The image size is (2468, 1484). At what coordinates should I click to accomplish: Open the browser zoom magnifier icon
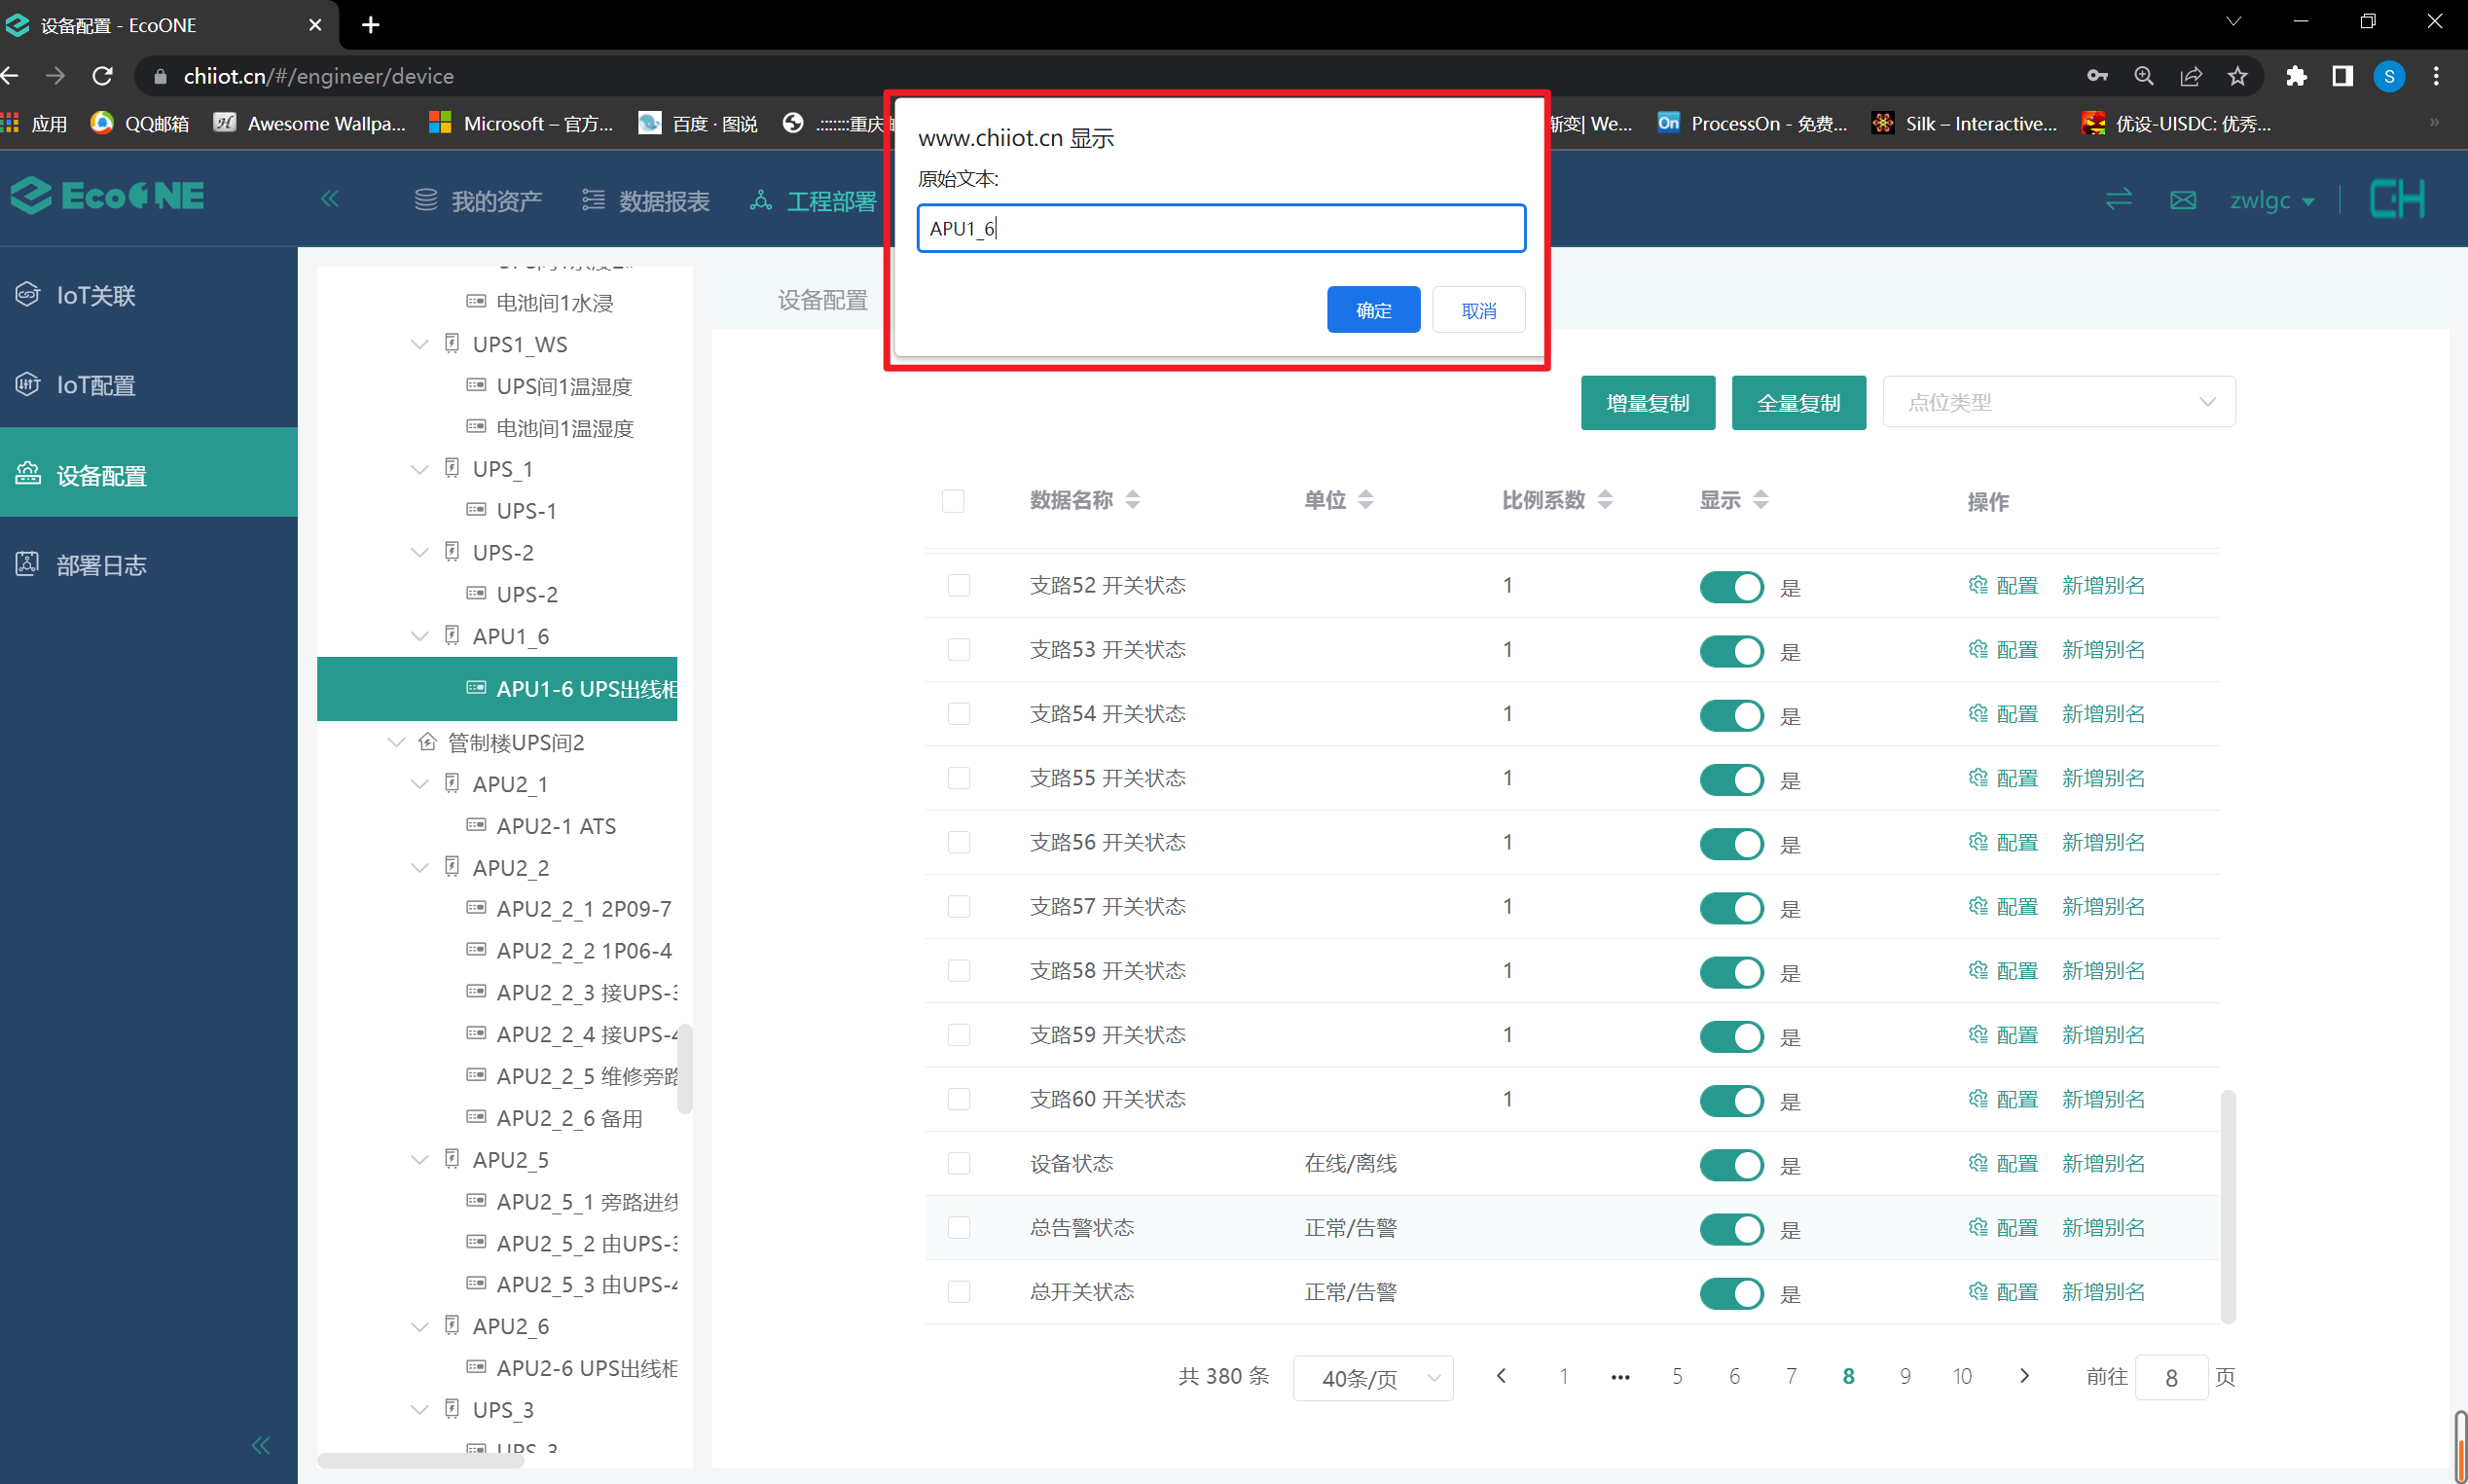(2144, 76)
